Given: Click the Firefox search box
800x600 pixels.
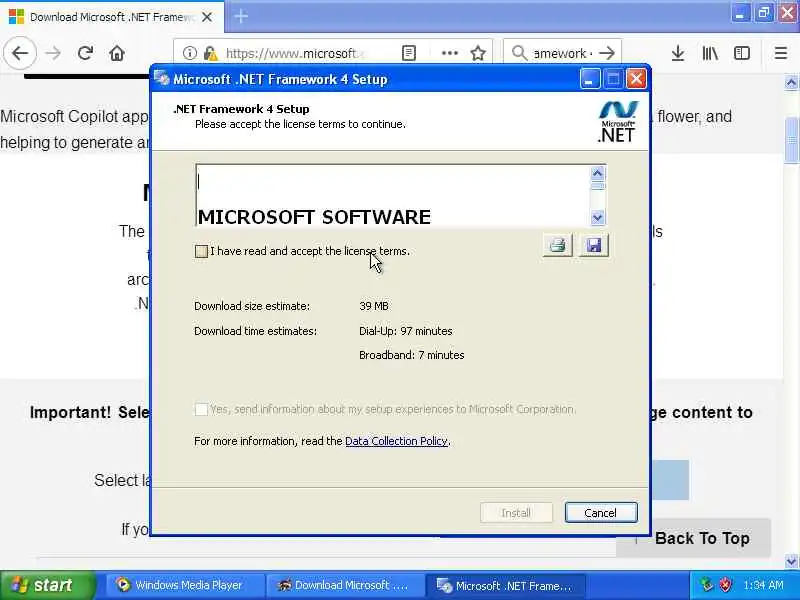Looking at the screenshot, I should click(x=561, y=53).
